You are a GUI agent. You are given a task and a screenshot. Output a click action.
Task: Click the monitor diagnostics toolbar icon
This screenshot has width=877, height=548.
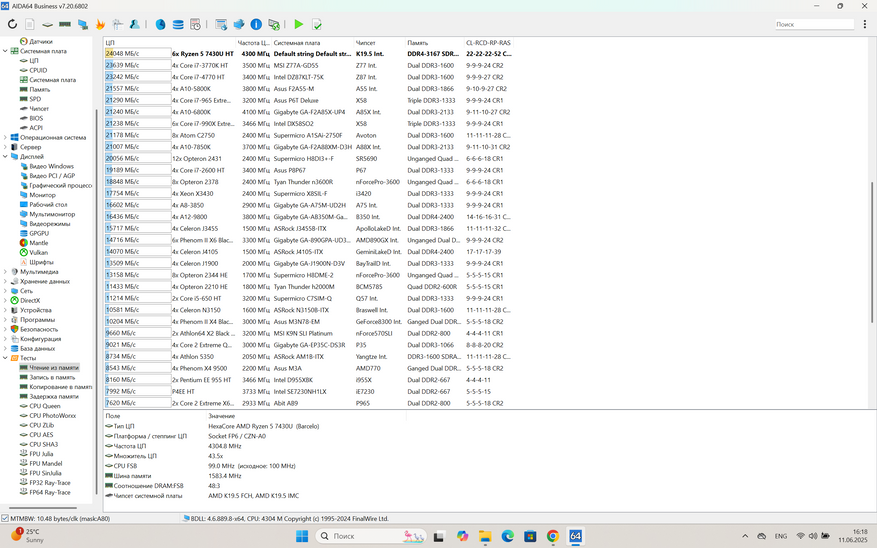pyautogui.click(x=83, y=24)
